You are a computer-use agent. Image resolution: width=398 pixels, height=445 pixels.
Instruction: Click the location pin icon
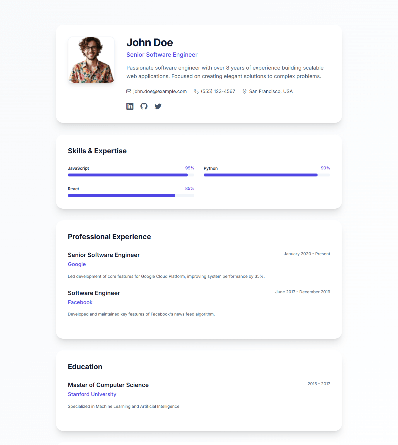coord(244,91)
